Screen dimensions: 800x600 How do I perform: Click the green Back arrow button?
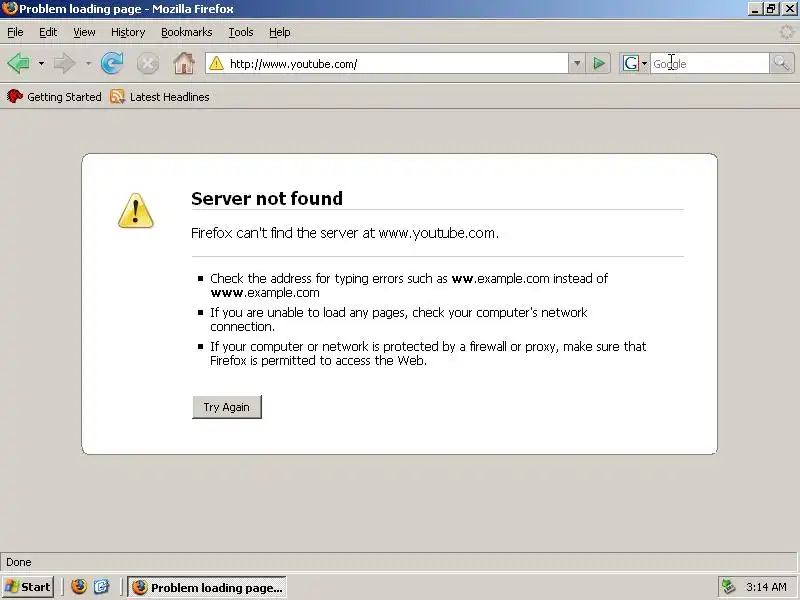click(19, 63)
